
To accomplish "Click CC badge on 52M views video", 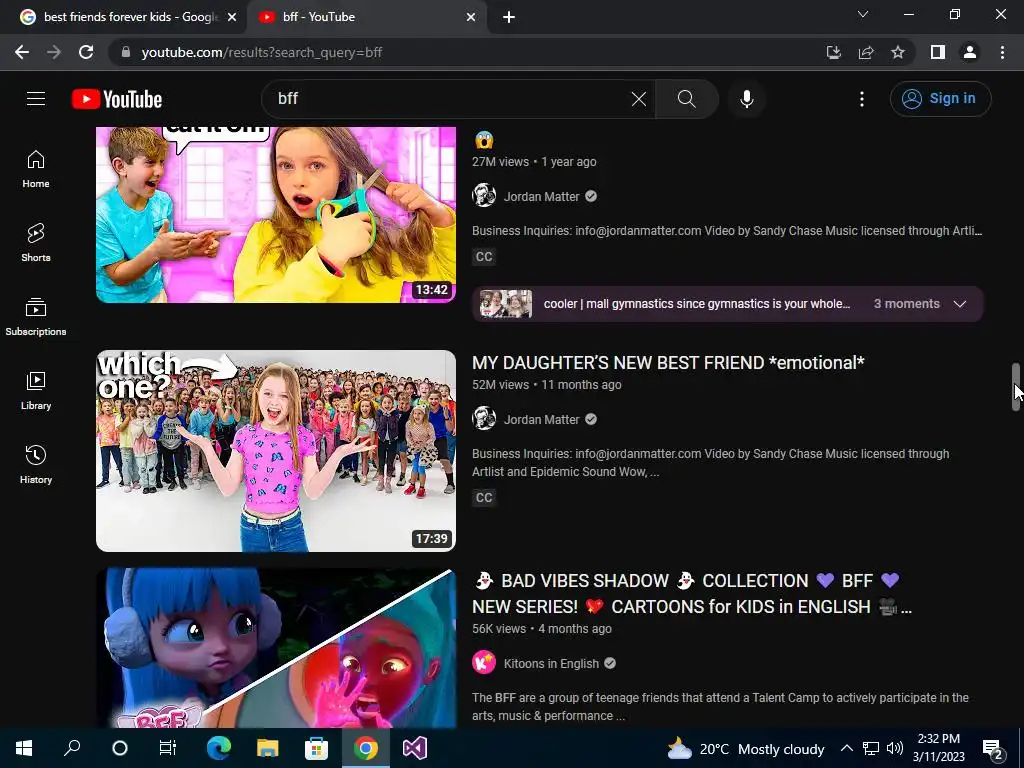I will [484, 498].
